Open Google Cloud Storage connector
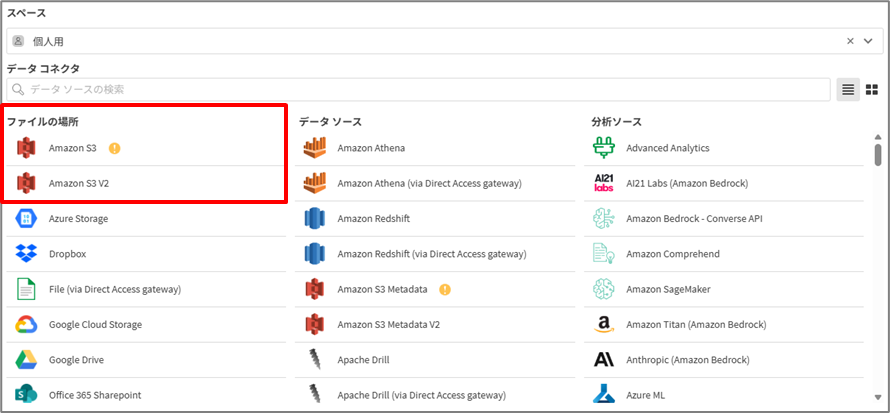890x413 pixels. (x=95, y=325)
